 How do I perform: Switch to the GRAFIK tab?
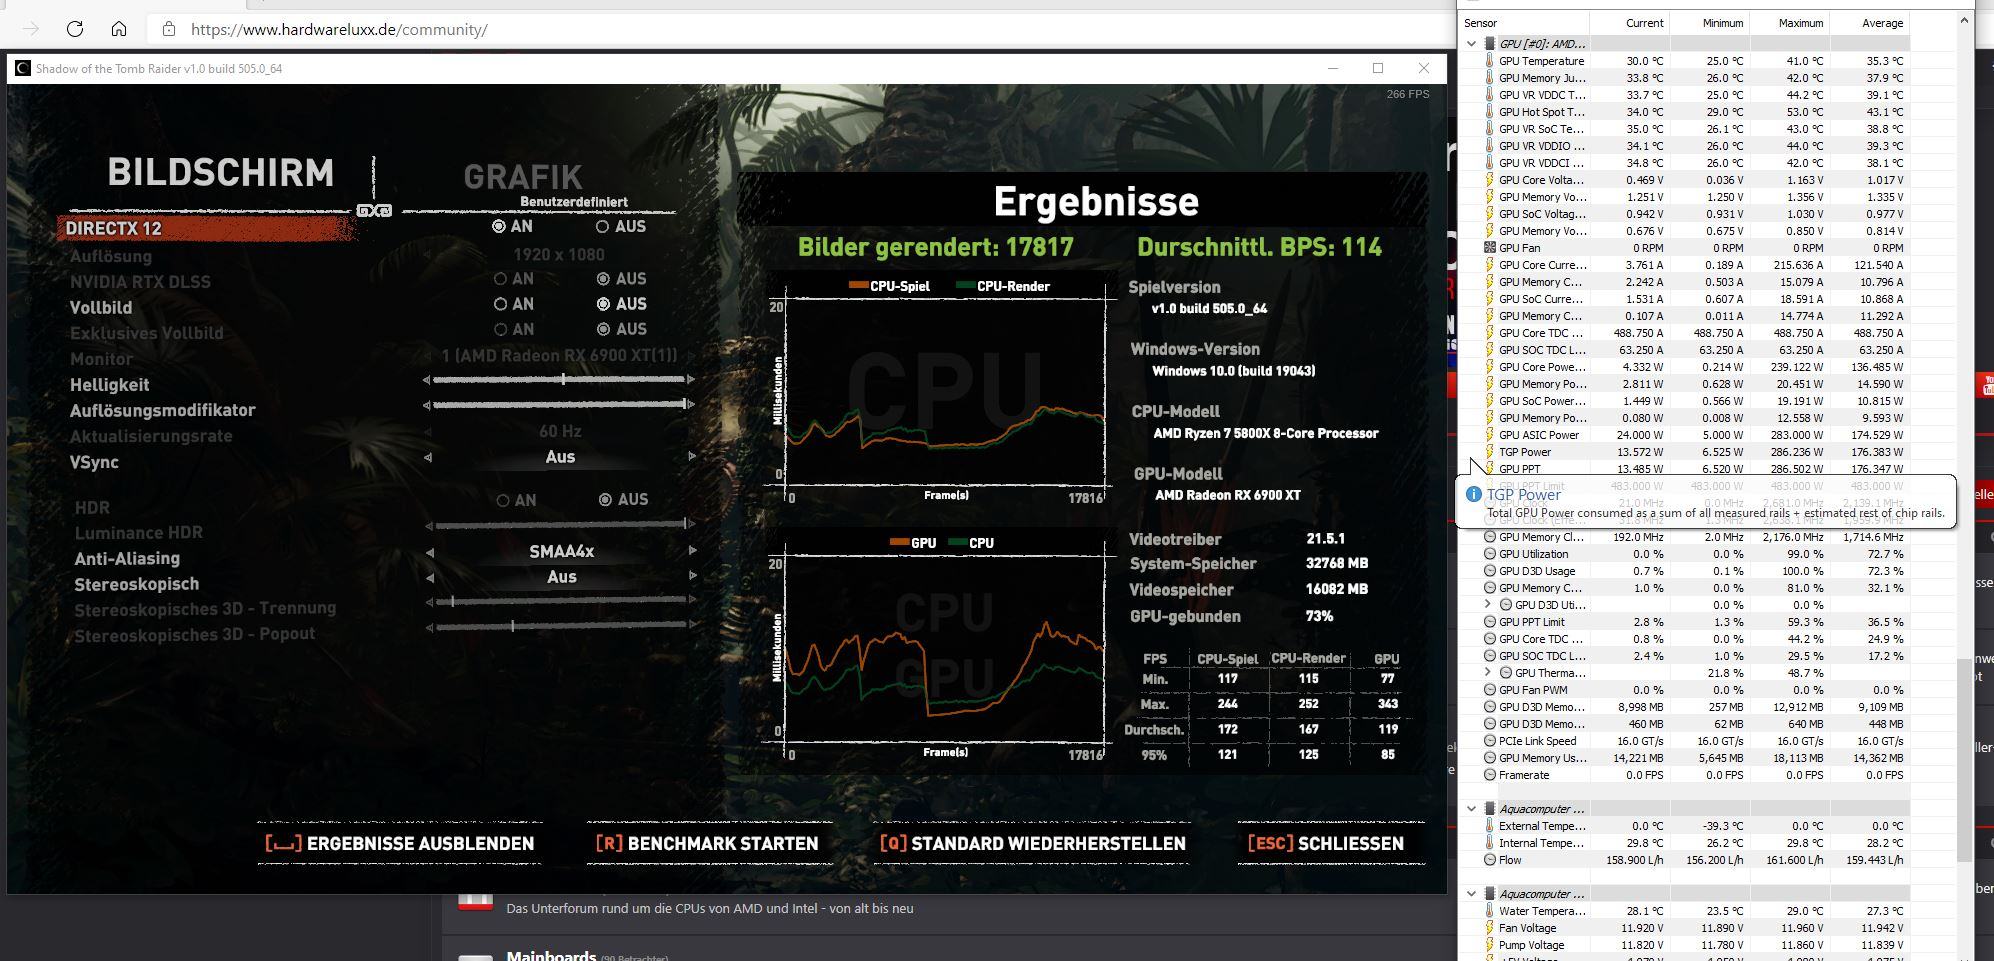pos(522,177)
